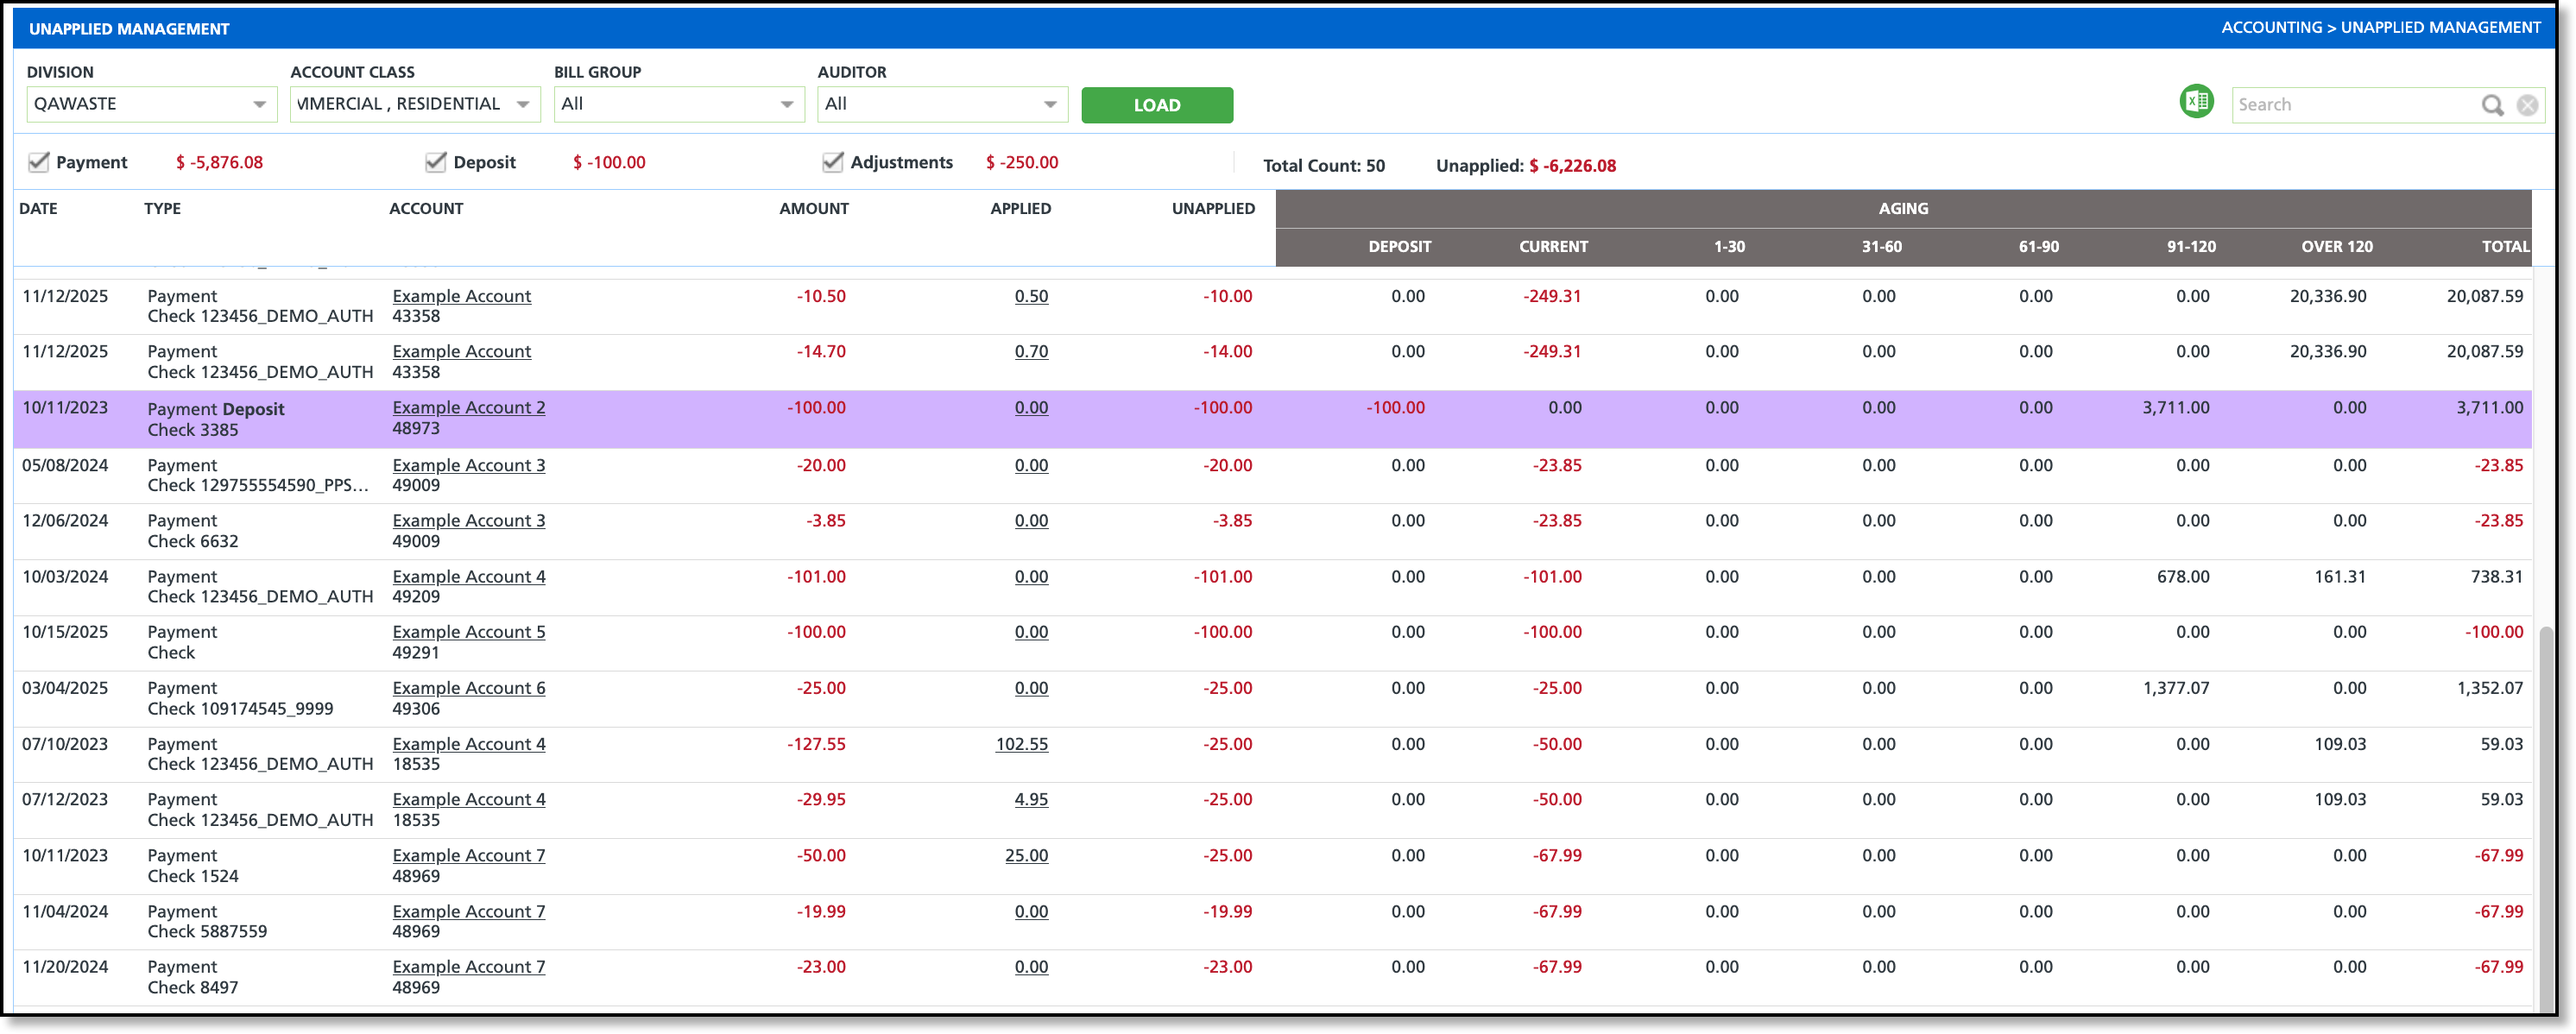Open the Bill Group dropdown
The width and height of the screenshot is (2576, 1034).
[787, 104]
